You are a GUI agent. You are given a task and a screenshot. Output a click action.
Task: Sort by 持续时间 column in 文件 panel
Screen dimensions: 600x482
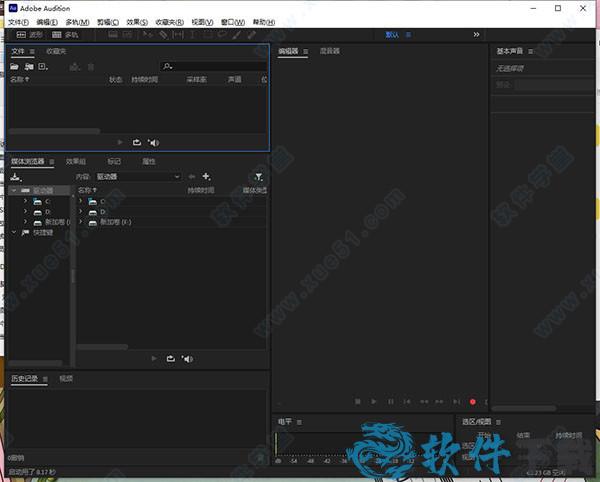click(145, 80)
